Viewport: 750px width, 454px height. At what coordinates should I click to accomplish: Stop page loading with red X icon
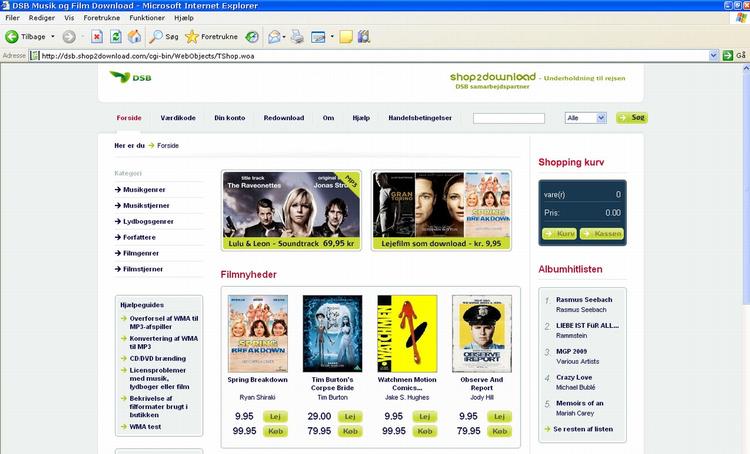[x=97, y=37]
